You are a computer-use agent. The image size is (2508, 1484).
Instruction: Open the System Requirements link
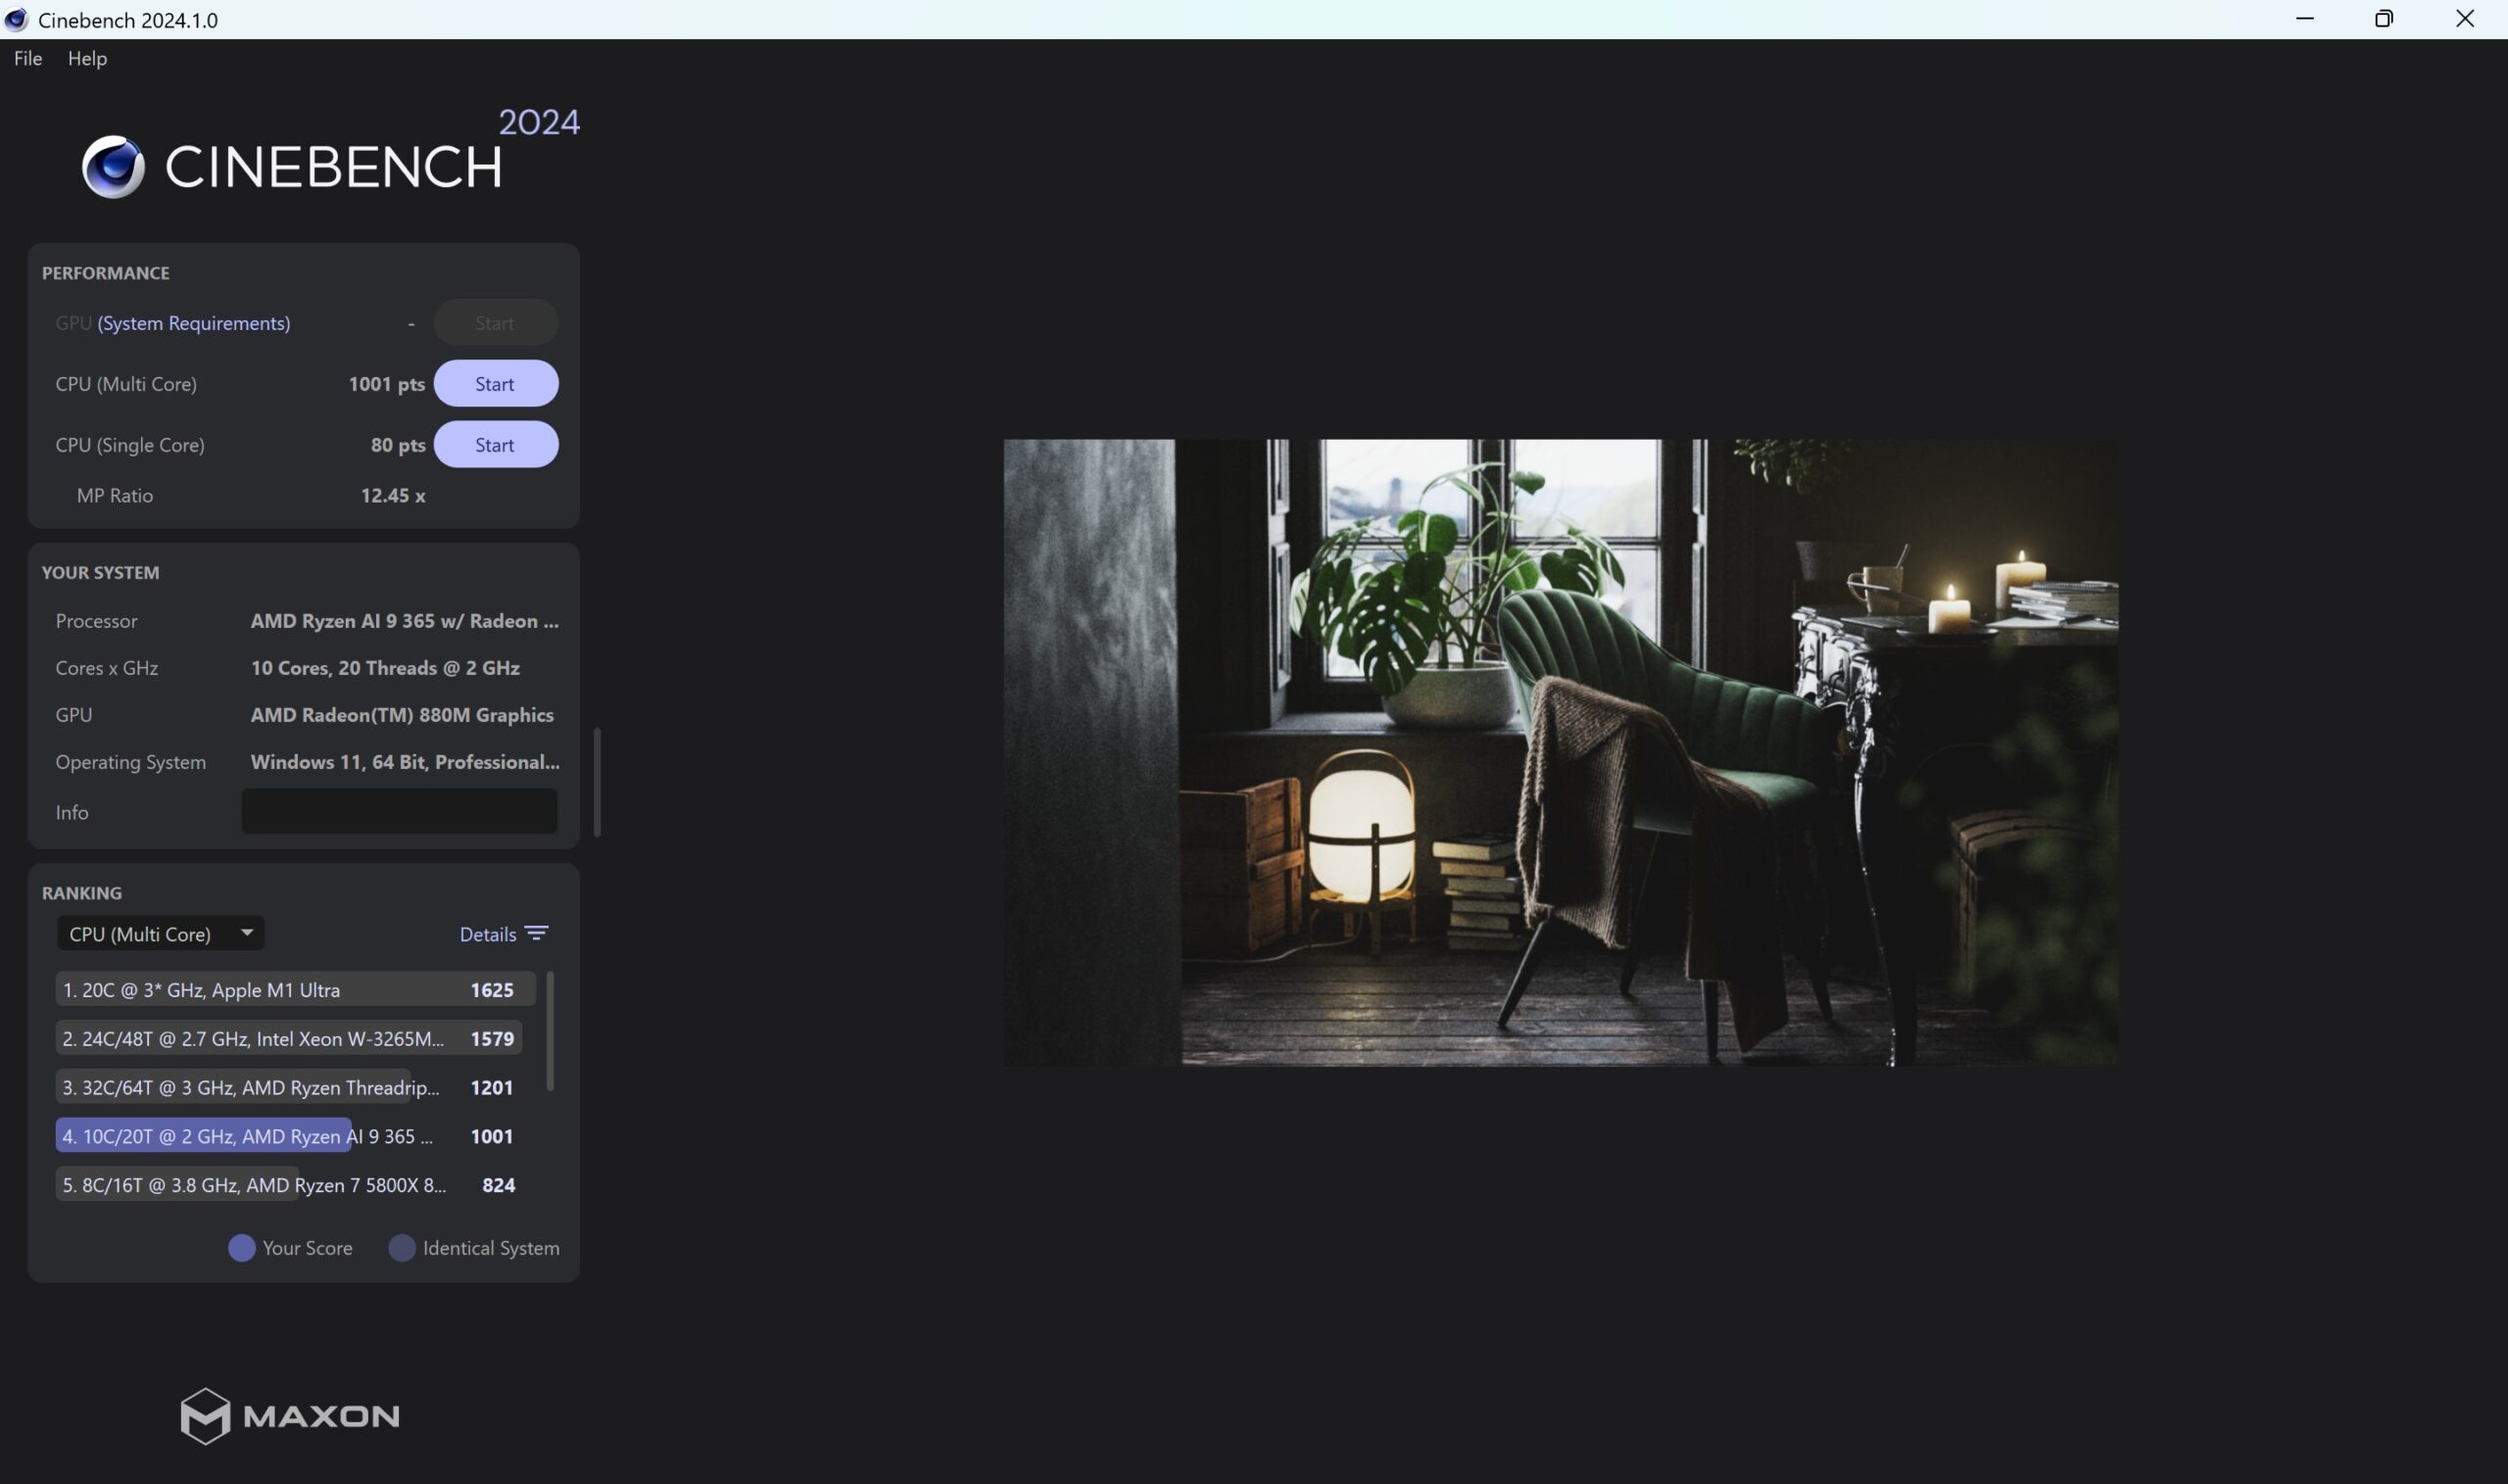194,323
